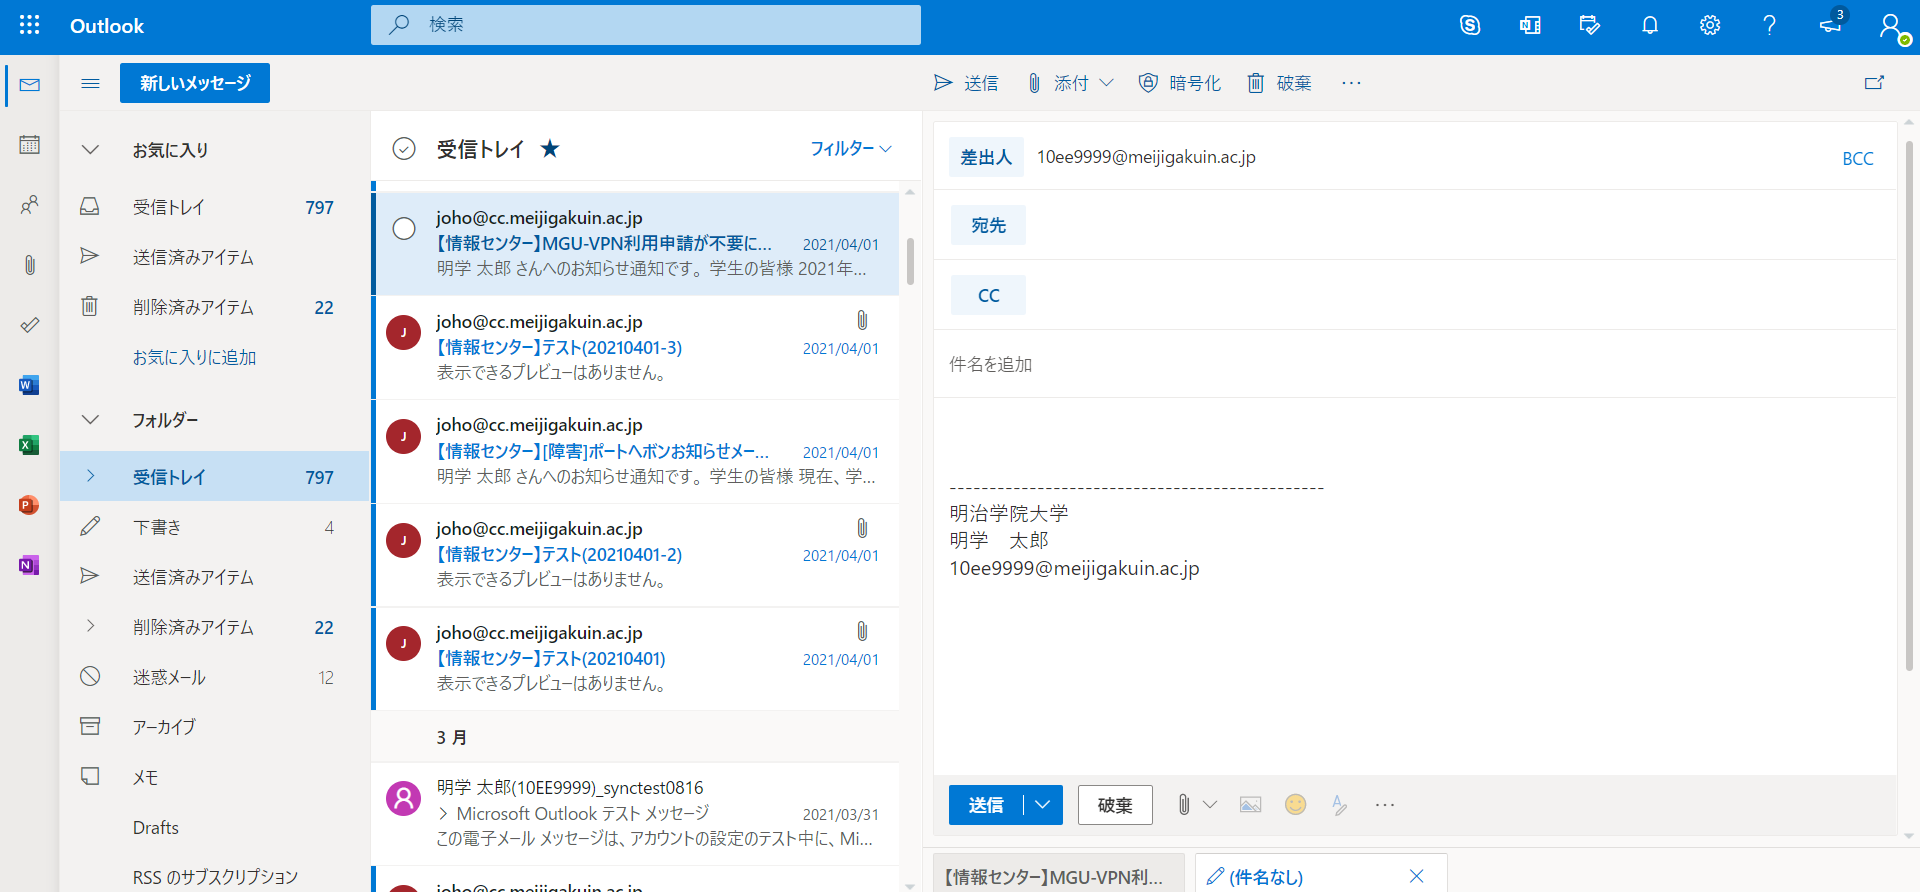Toggle the navigation pane hamburger
This screenshot has width=1920, height=892.
point(90,83)
